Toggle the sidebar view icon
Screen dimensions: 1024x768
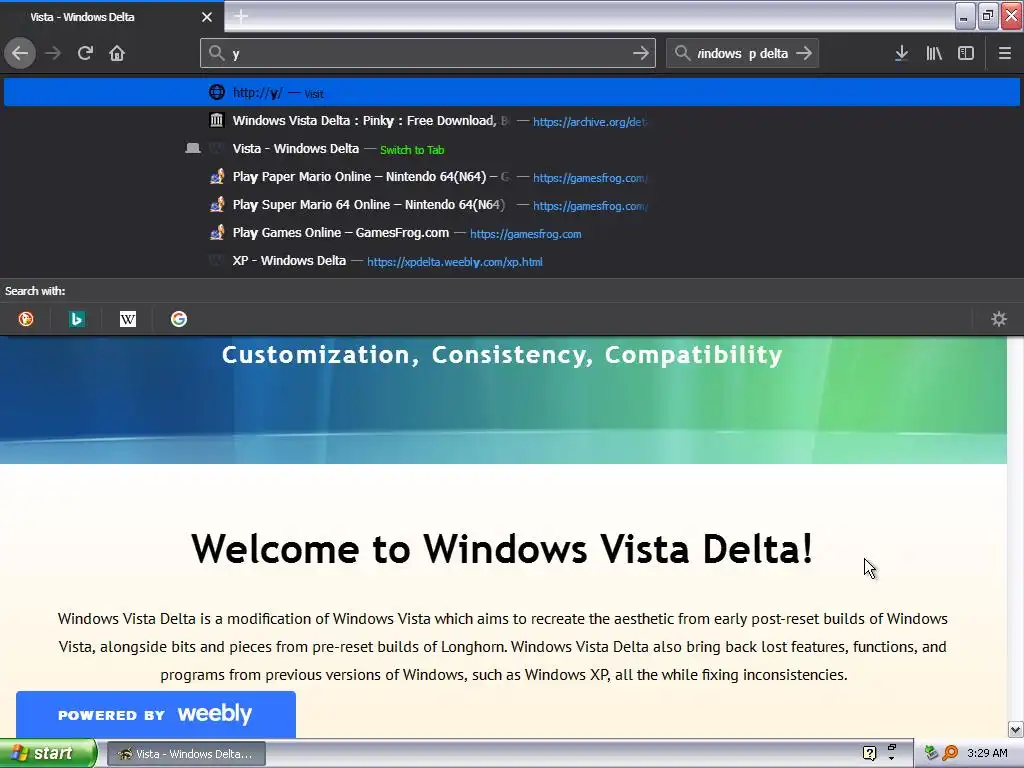point(966,53)
